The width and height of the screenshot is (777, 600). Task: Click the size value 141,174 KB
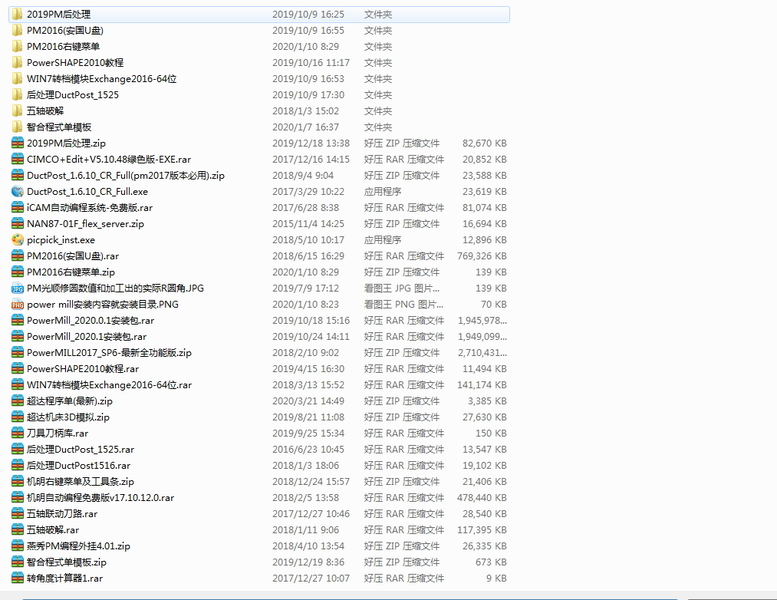pos(482,384)
